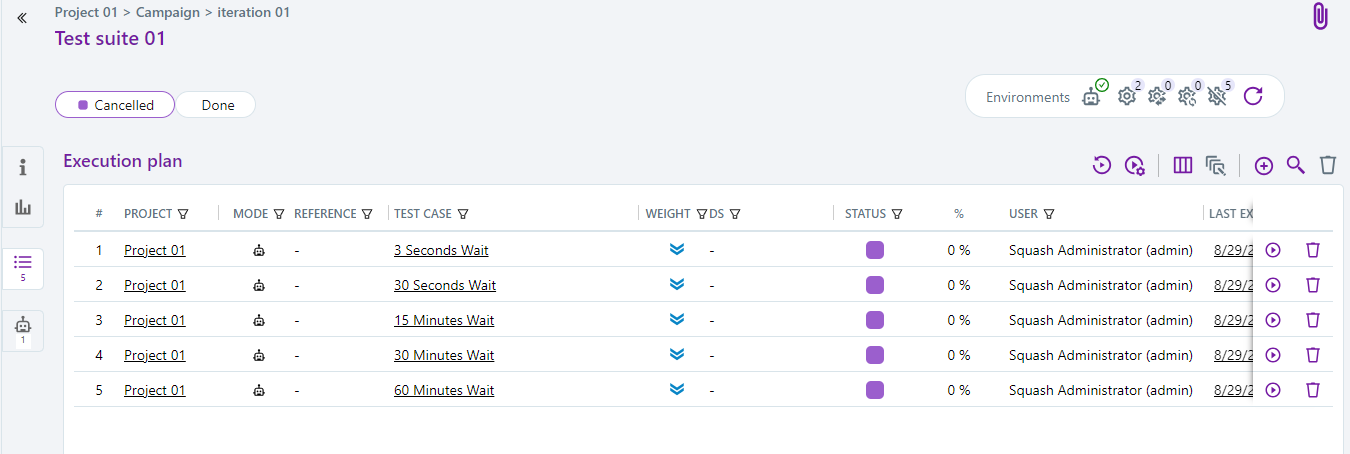Go to Campaign in the breadcrumb

(x=169, y=13)
